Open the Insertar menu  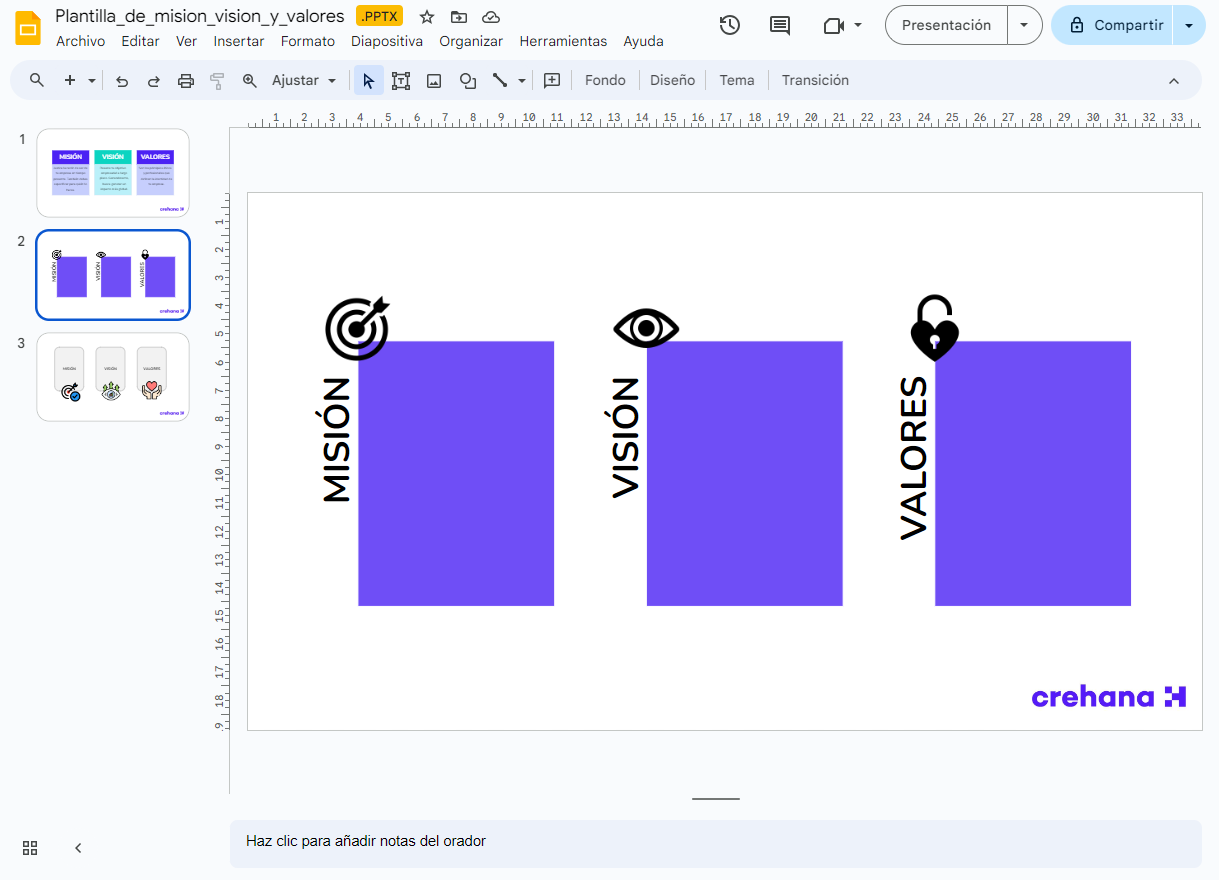239,41
